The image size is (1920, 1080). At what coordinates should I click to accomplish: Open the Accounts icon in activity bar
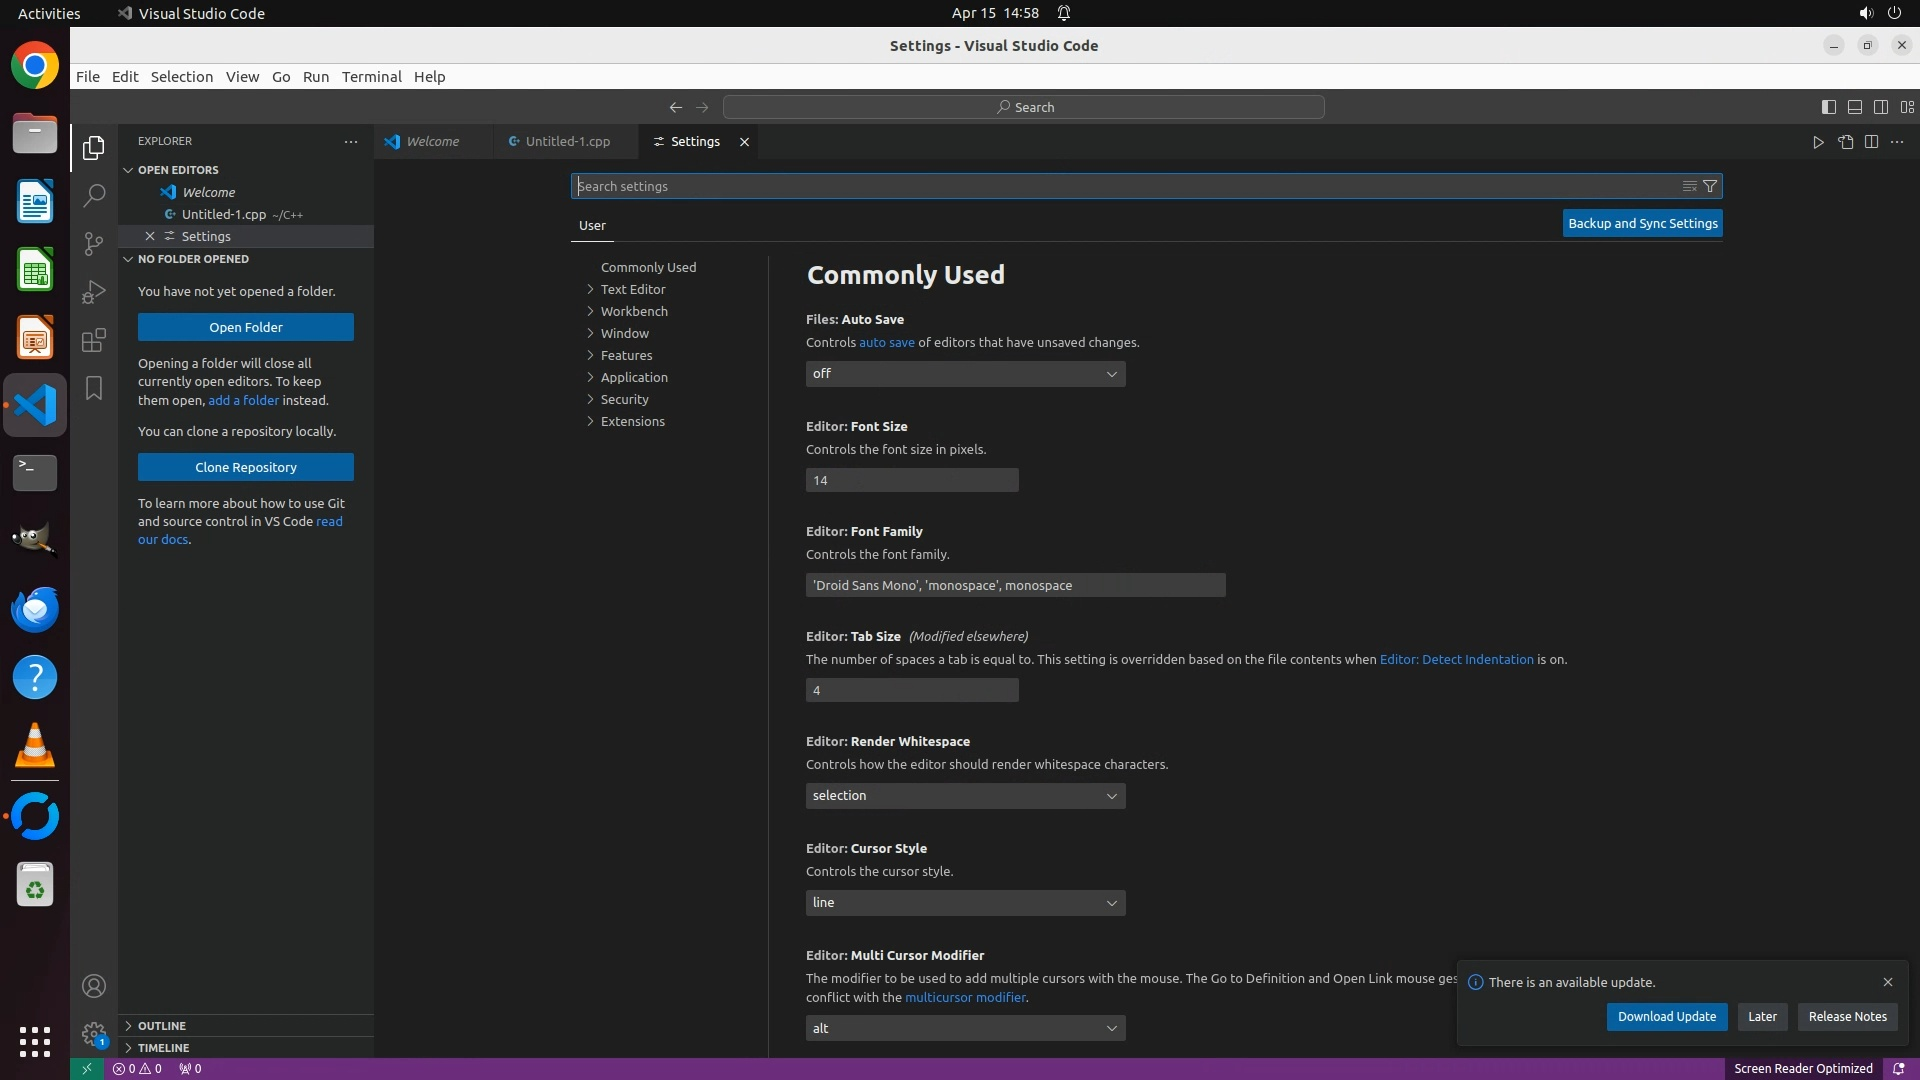(94, 986)
